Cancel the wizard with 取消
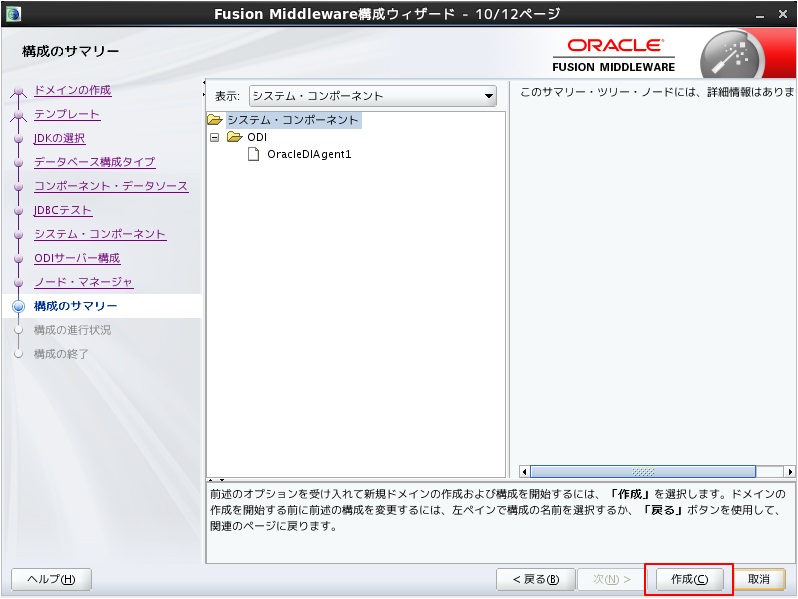This screenshot has width=798, height=599. (x=758, y=579)
